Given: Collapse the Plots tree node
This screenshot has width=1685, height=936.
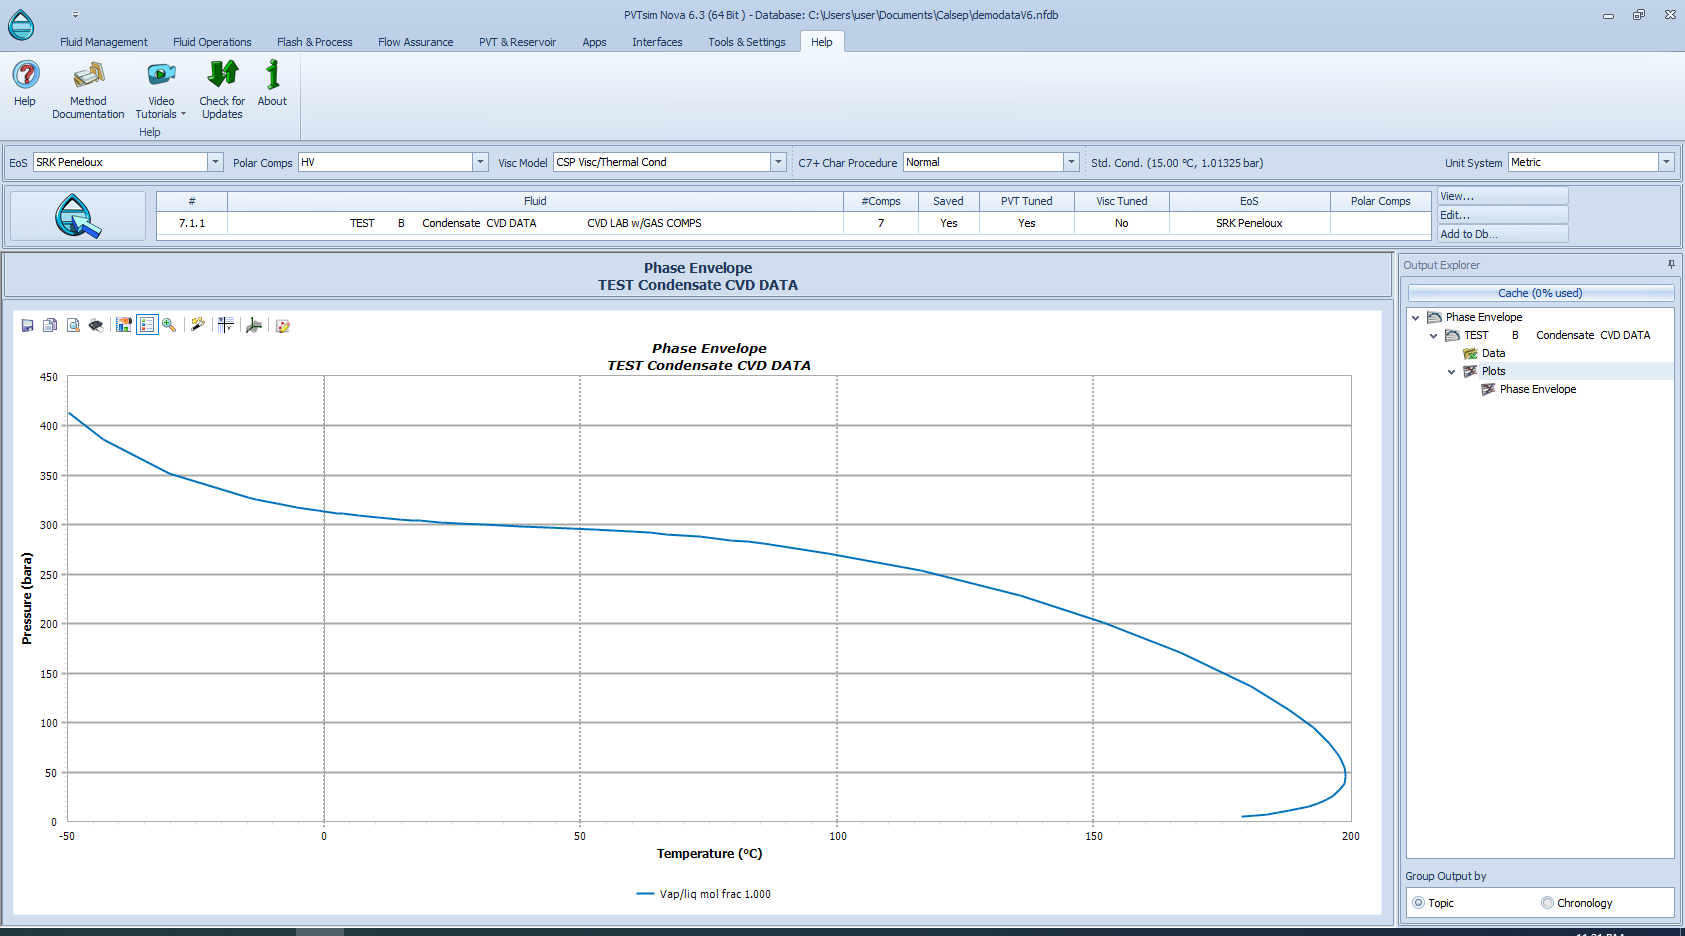Looking at the screenshot, I should click(x=1452, y=371).
